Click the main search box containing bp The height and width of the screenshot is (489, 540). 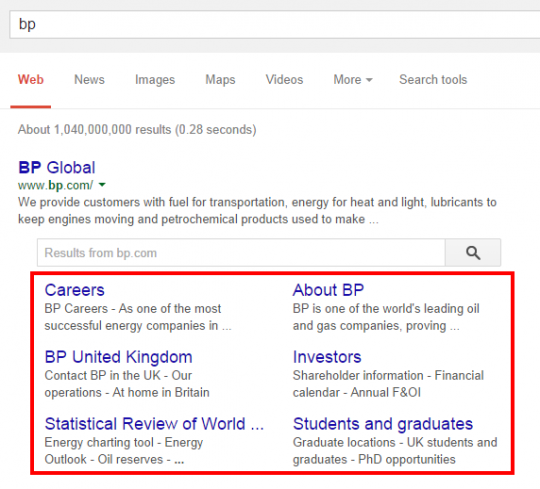(274, 24)
